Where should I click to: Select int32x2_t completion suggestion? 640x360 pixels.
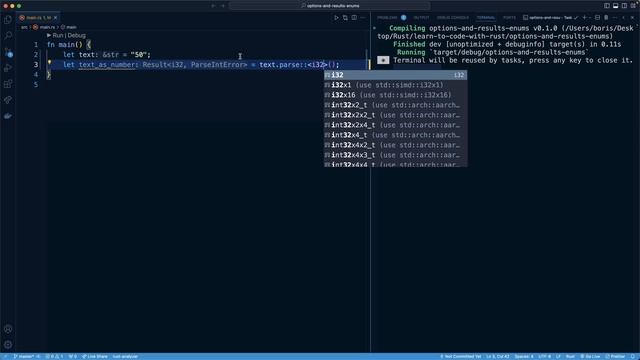[x=395, y=105]
